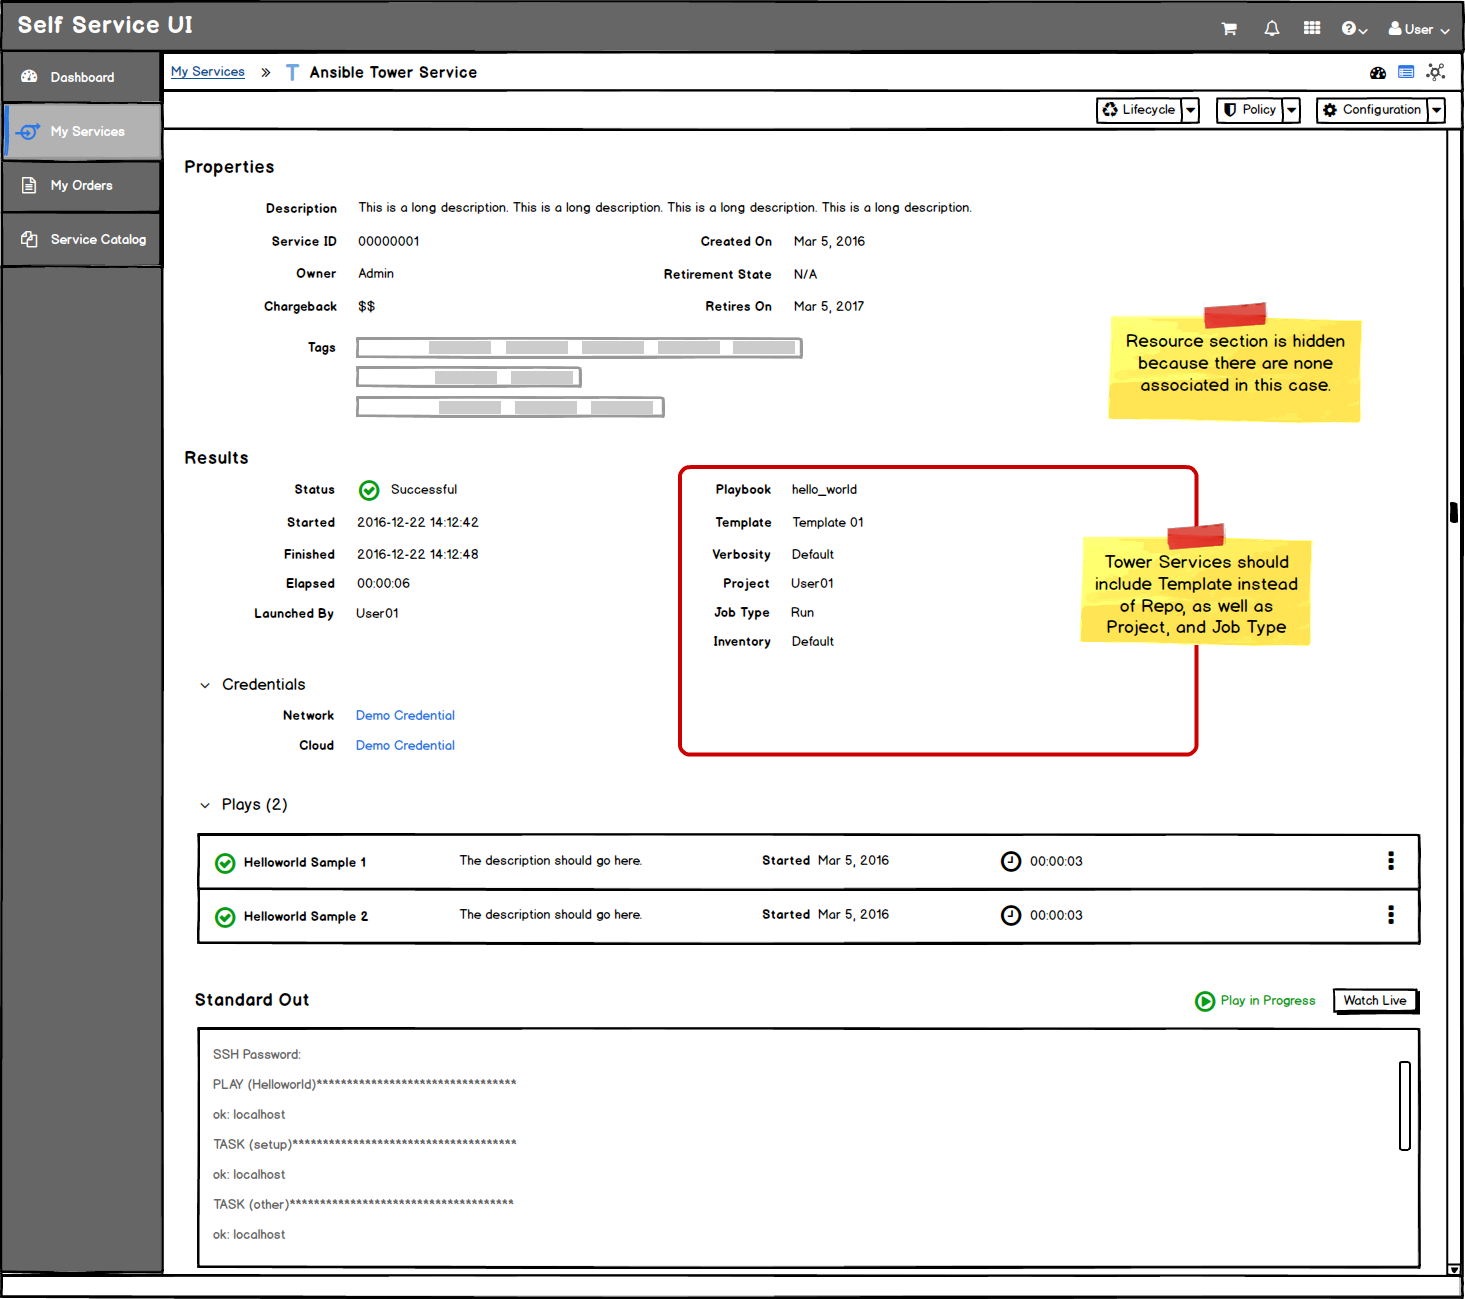
Task: Select the Launched By User01 value
Action: [x=377, y=613]
